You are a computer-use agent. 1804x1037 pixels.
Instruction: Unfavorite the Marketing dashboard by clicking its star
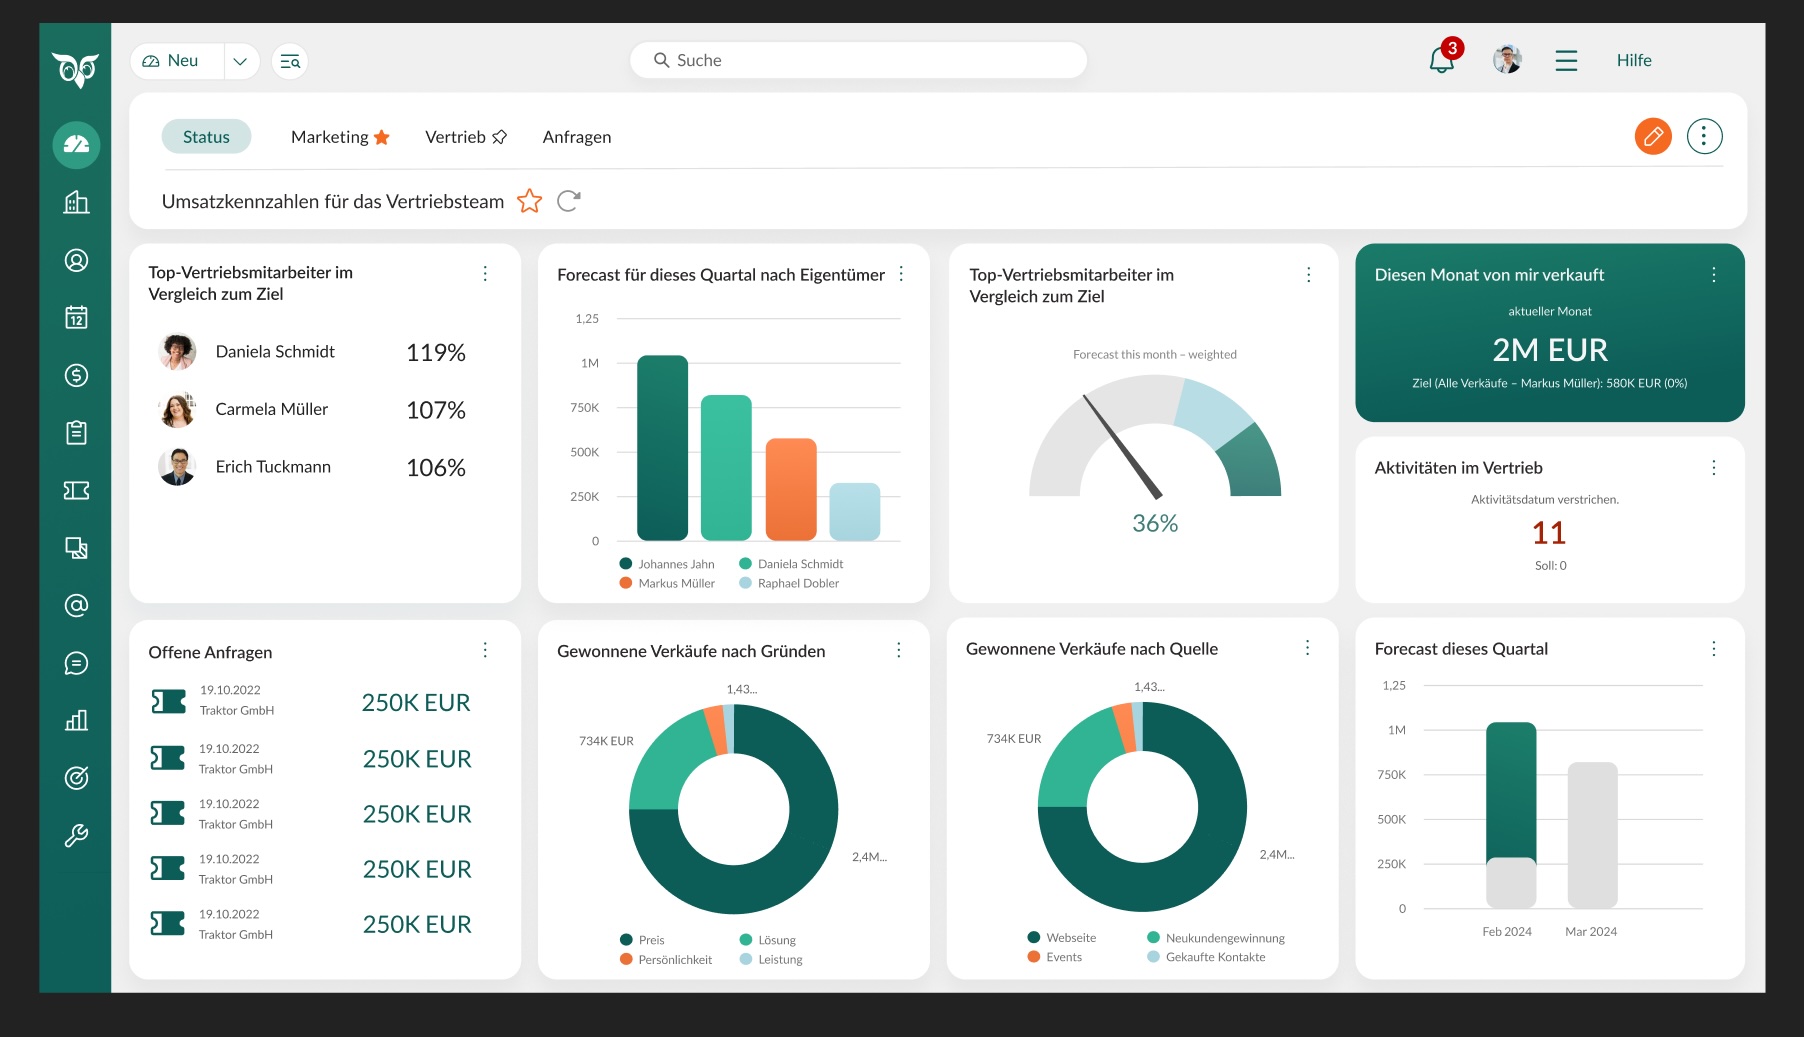click(x=381, y=137)
